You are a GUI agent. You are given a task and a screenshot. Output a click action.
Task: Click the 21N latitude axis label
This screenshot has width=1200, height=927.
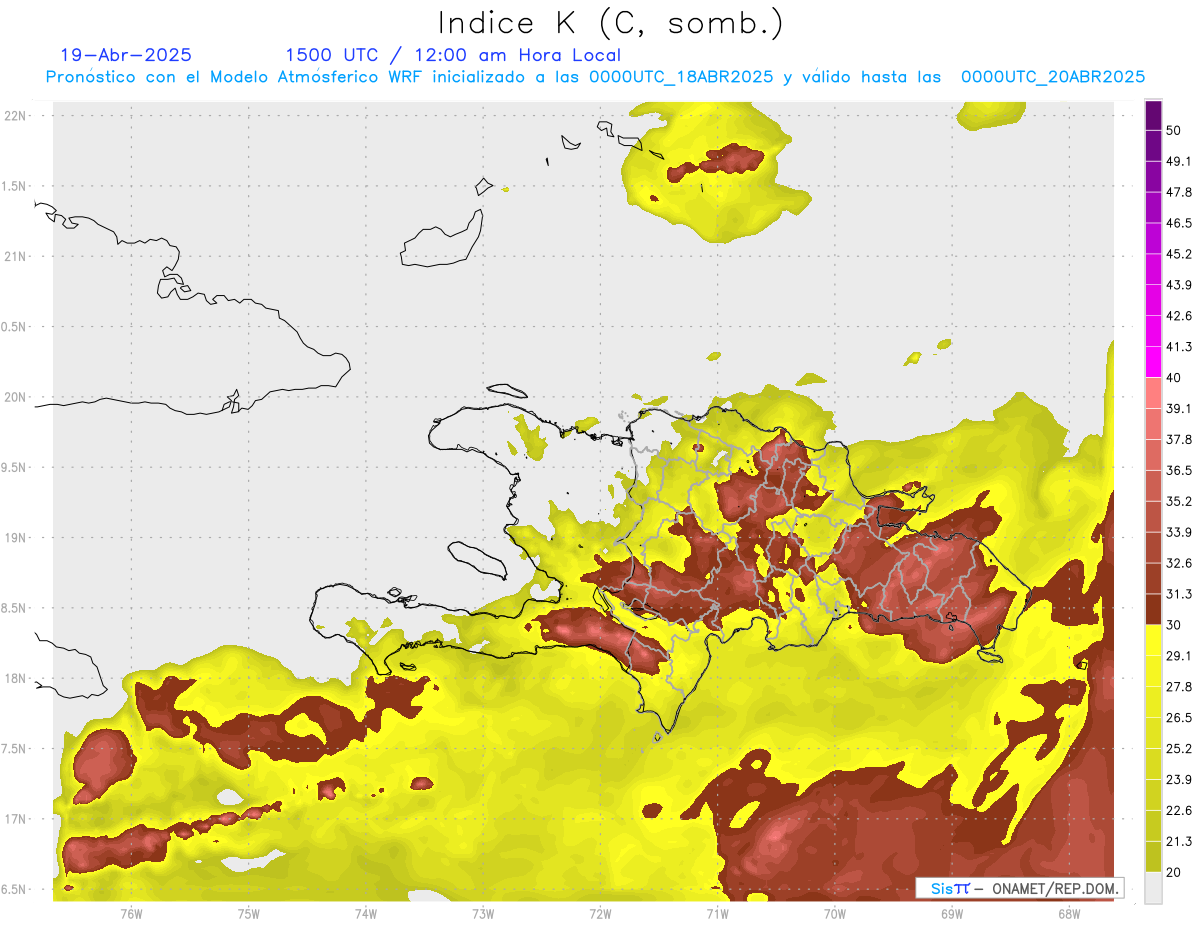[16, 256]
